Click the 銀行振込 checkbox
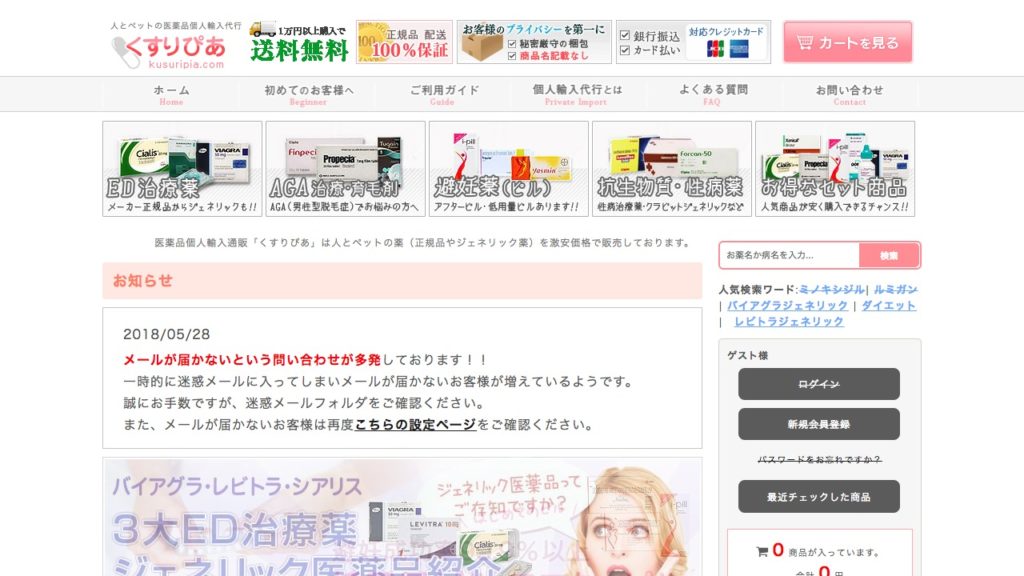This screenshot has width=1024, height=576. point(625,35)
